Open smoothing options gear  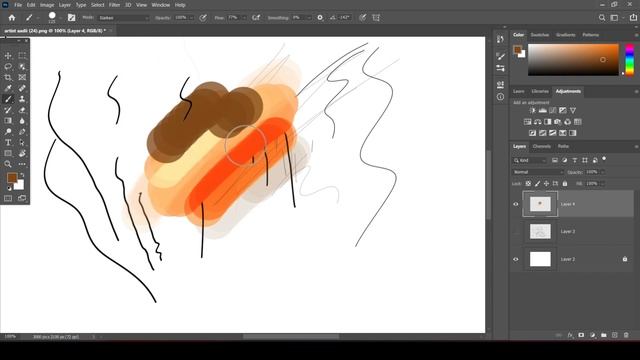[320, 18]
